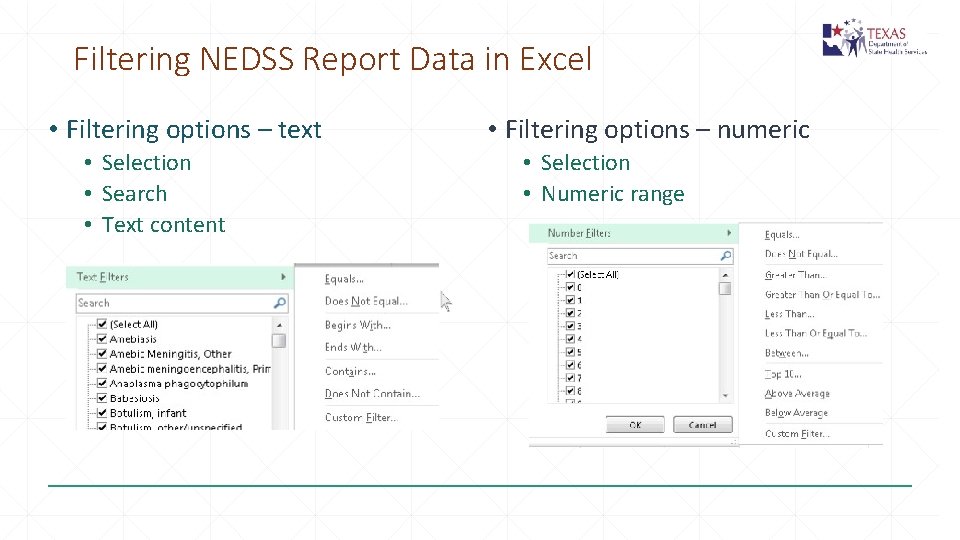
Task: Uncheck (Select All) in the number filter list
Action: [570, 274]
